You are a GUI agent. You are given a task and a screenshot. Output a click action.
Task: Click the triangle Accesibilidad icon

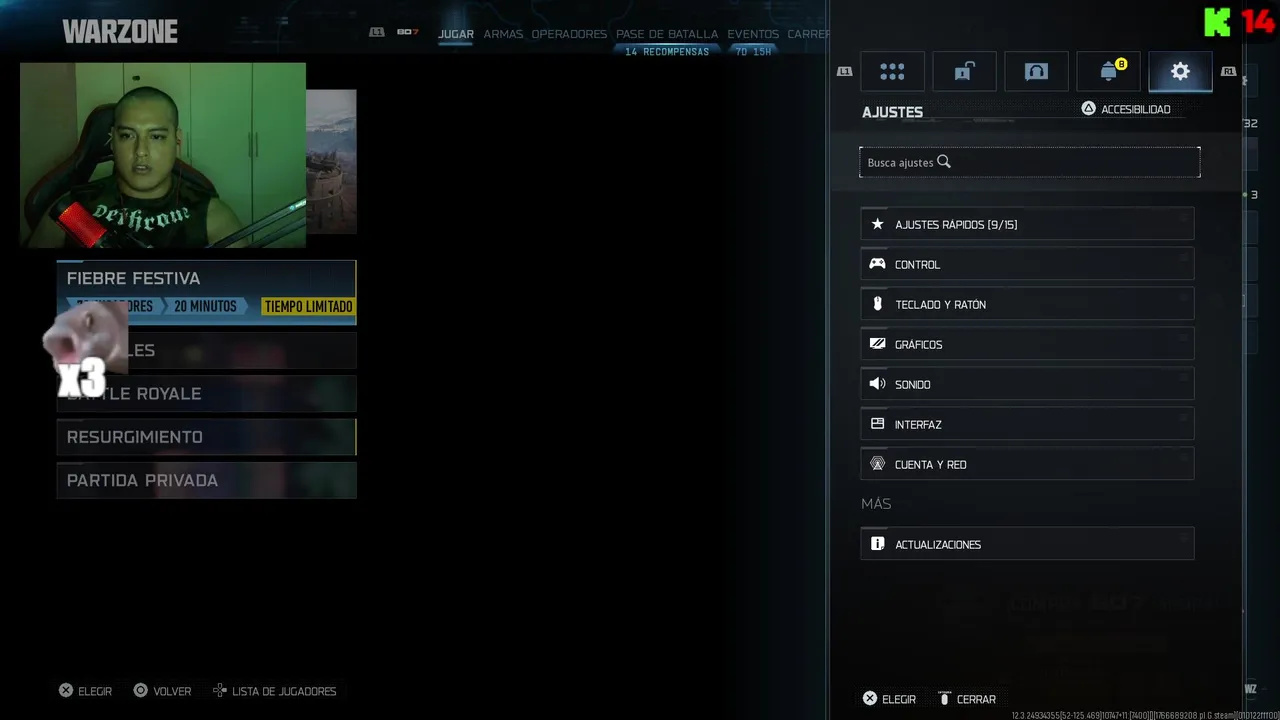tap(1088, 109)
